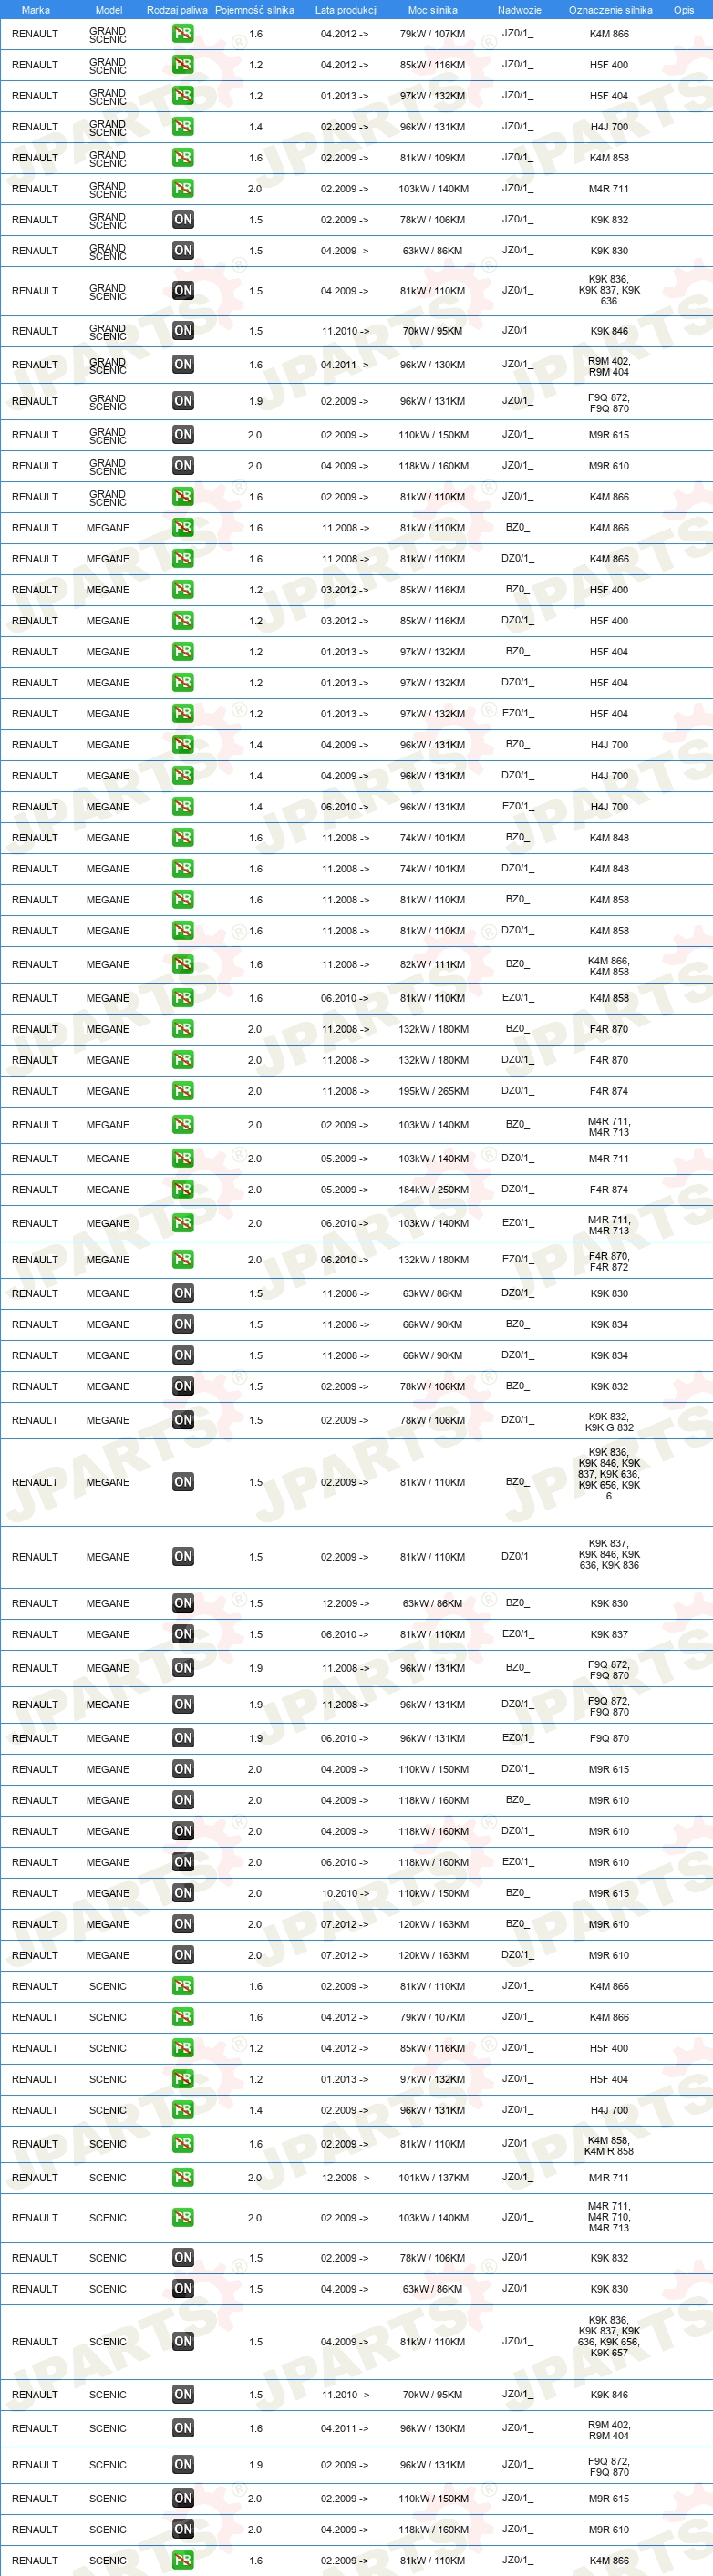Click the '82kW / 111KM' power cell
Viewport: 713px width, 2576px height.
[x=433, y=964]
